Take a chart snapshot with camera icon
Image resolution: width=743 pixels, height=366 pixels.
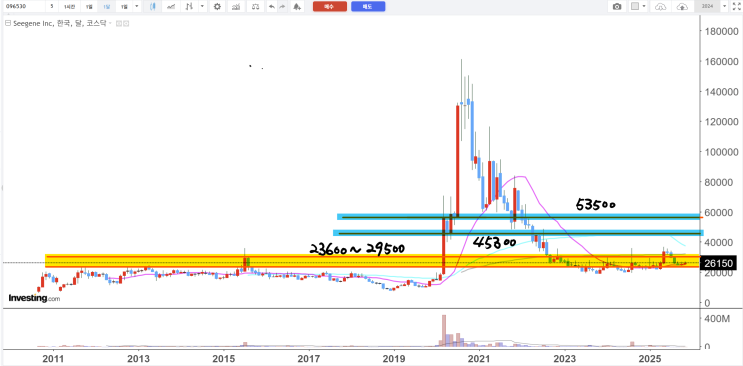coord(617,7)
